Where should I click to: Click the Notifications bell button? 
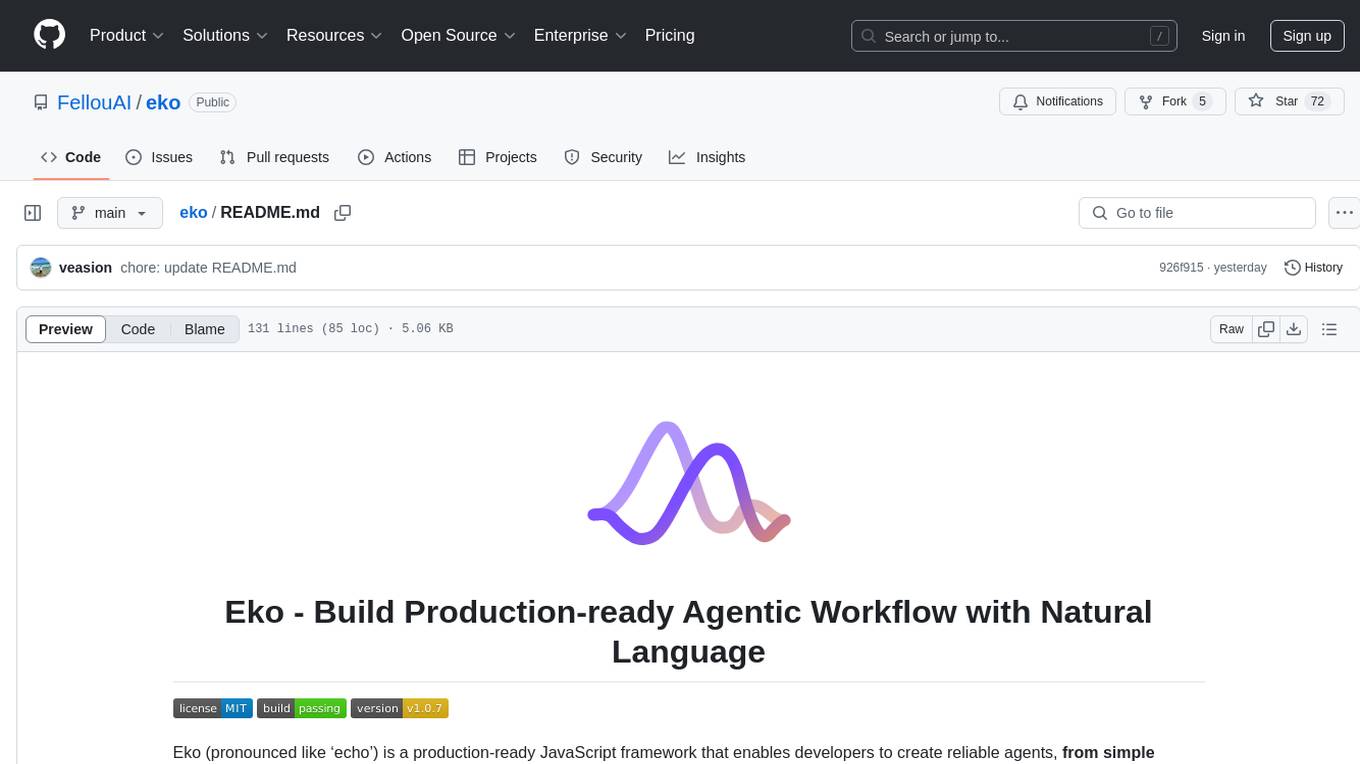coord(1058,101)
